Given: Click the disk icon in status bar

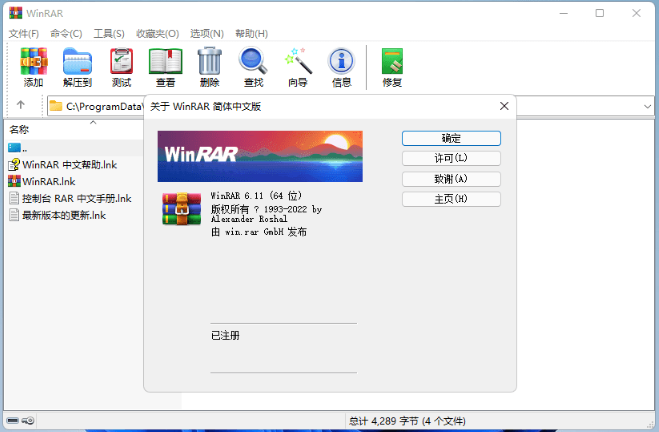Looking at the screenshot, I should 13,420.
